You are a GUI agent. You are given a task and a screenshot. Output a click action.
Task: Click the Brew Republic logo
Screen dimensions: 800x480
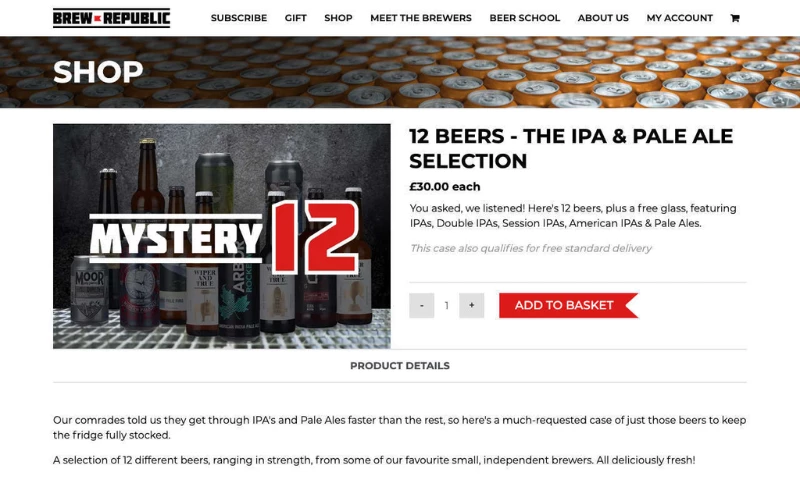pyautogui.click(x=111, y=18)
